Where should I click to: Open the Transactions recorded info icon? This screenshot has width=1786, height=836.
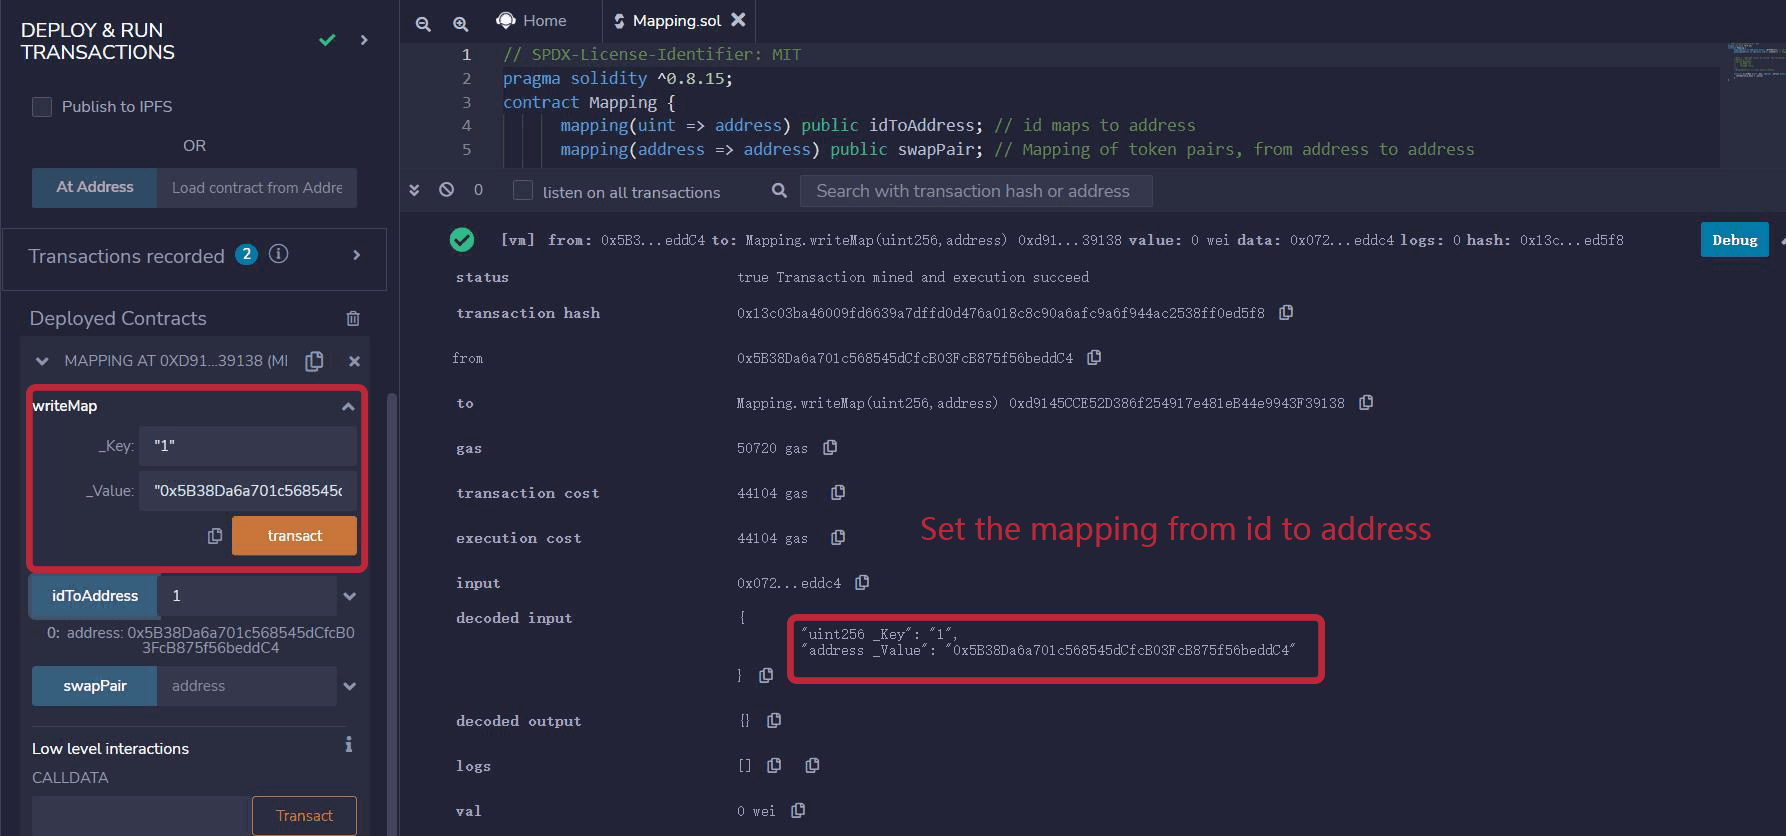pyautogui.click(x=279, y=255)
